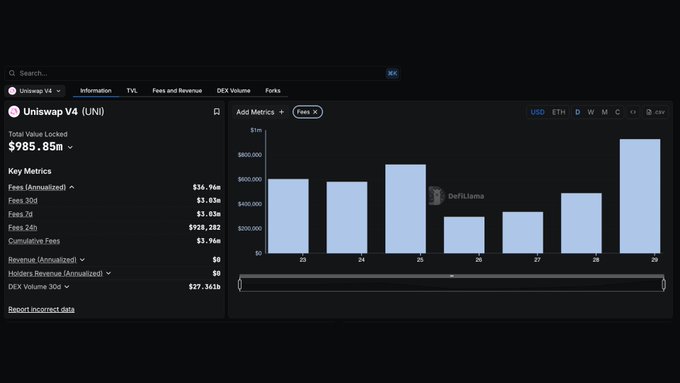The height and width of the screenshot is (383, 680).
Task: Click the Report incorrect data link
Action: click(x=41, y=309)
